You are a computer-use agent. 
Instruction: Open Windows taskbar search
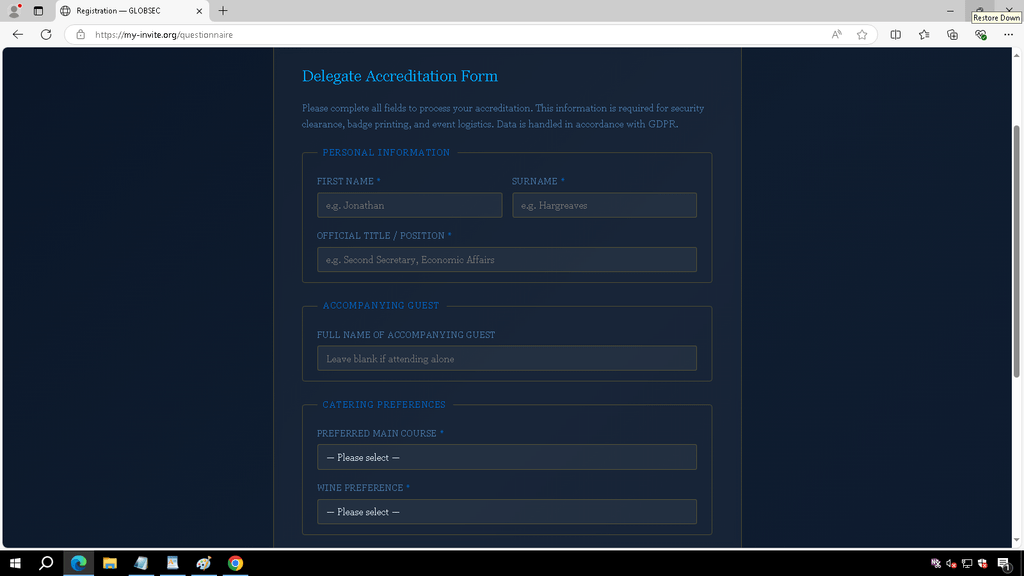46,563
